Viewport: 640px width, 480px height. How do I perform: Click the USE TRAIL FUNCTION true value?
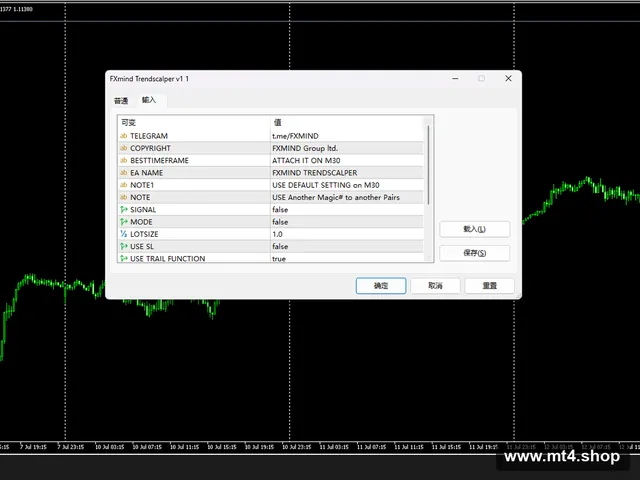(x=347, y=258)
